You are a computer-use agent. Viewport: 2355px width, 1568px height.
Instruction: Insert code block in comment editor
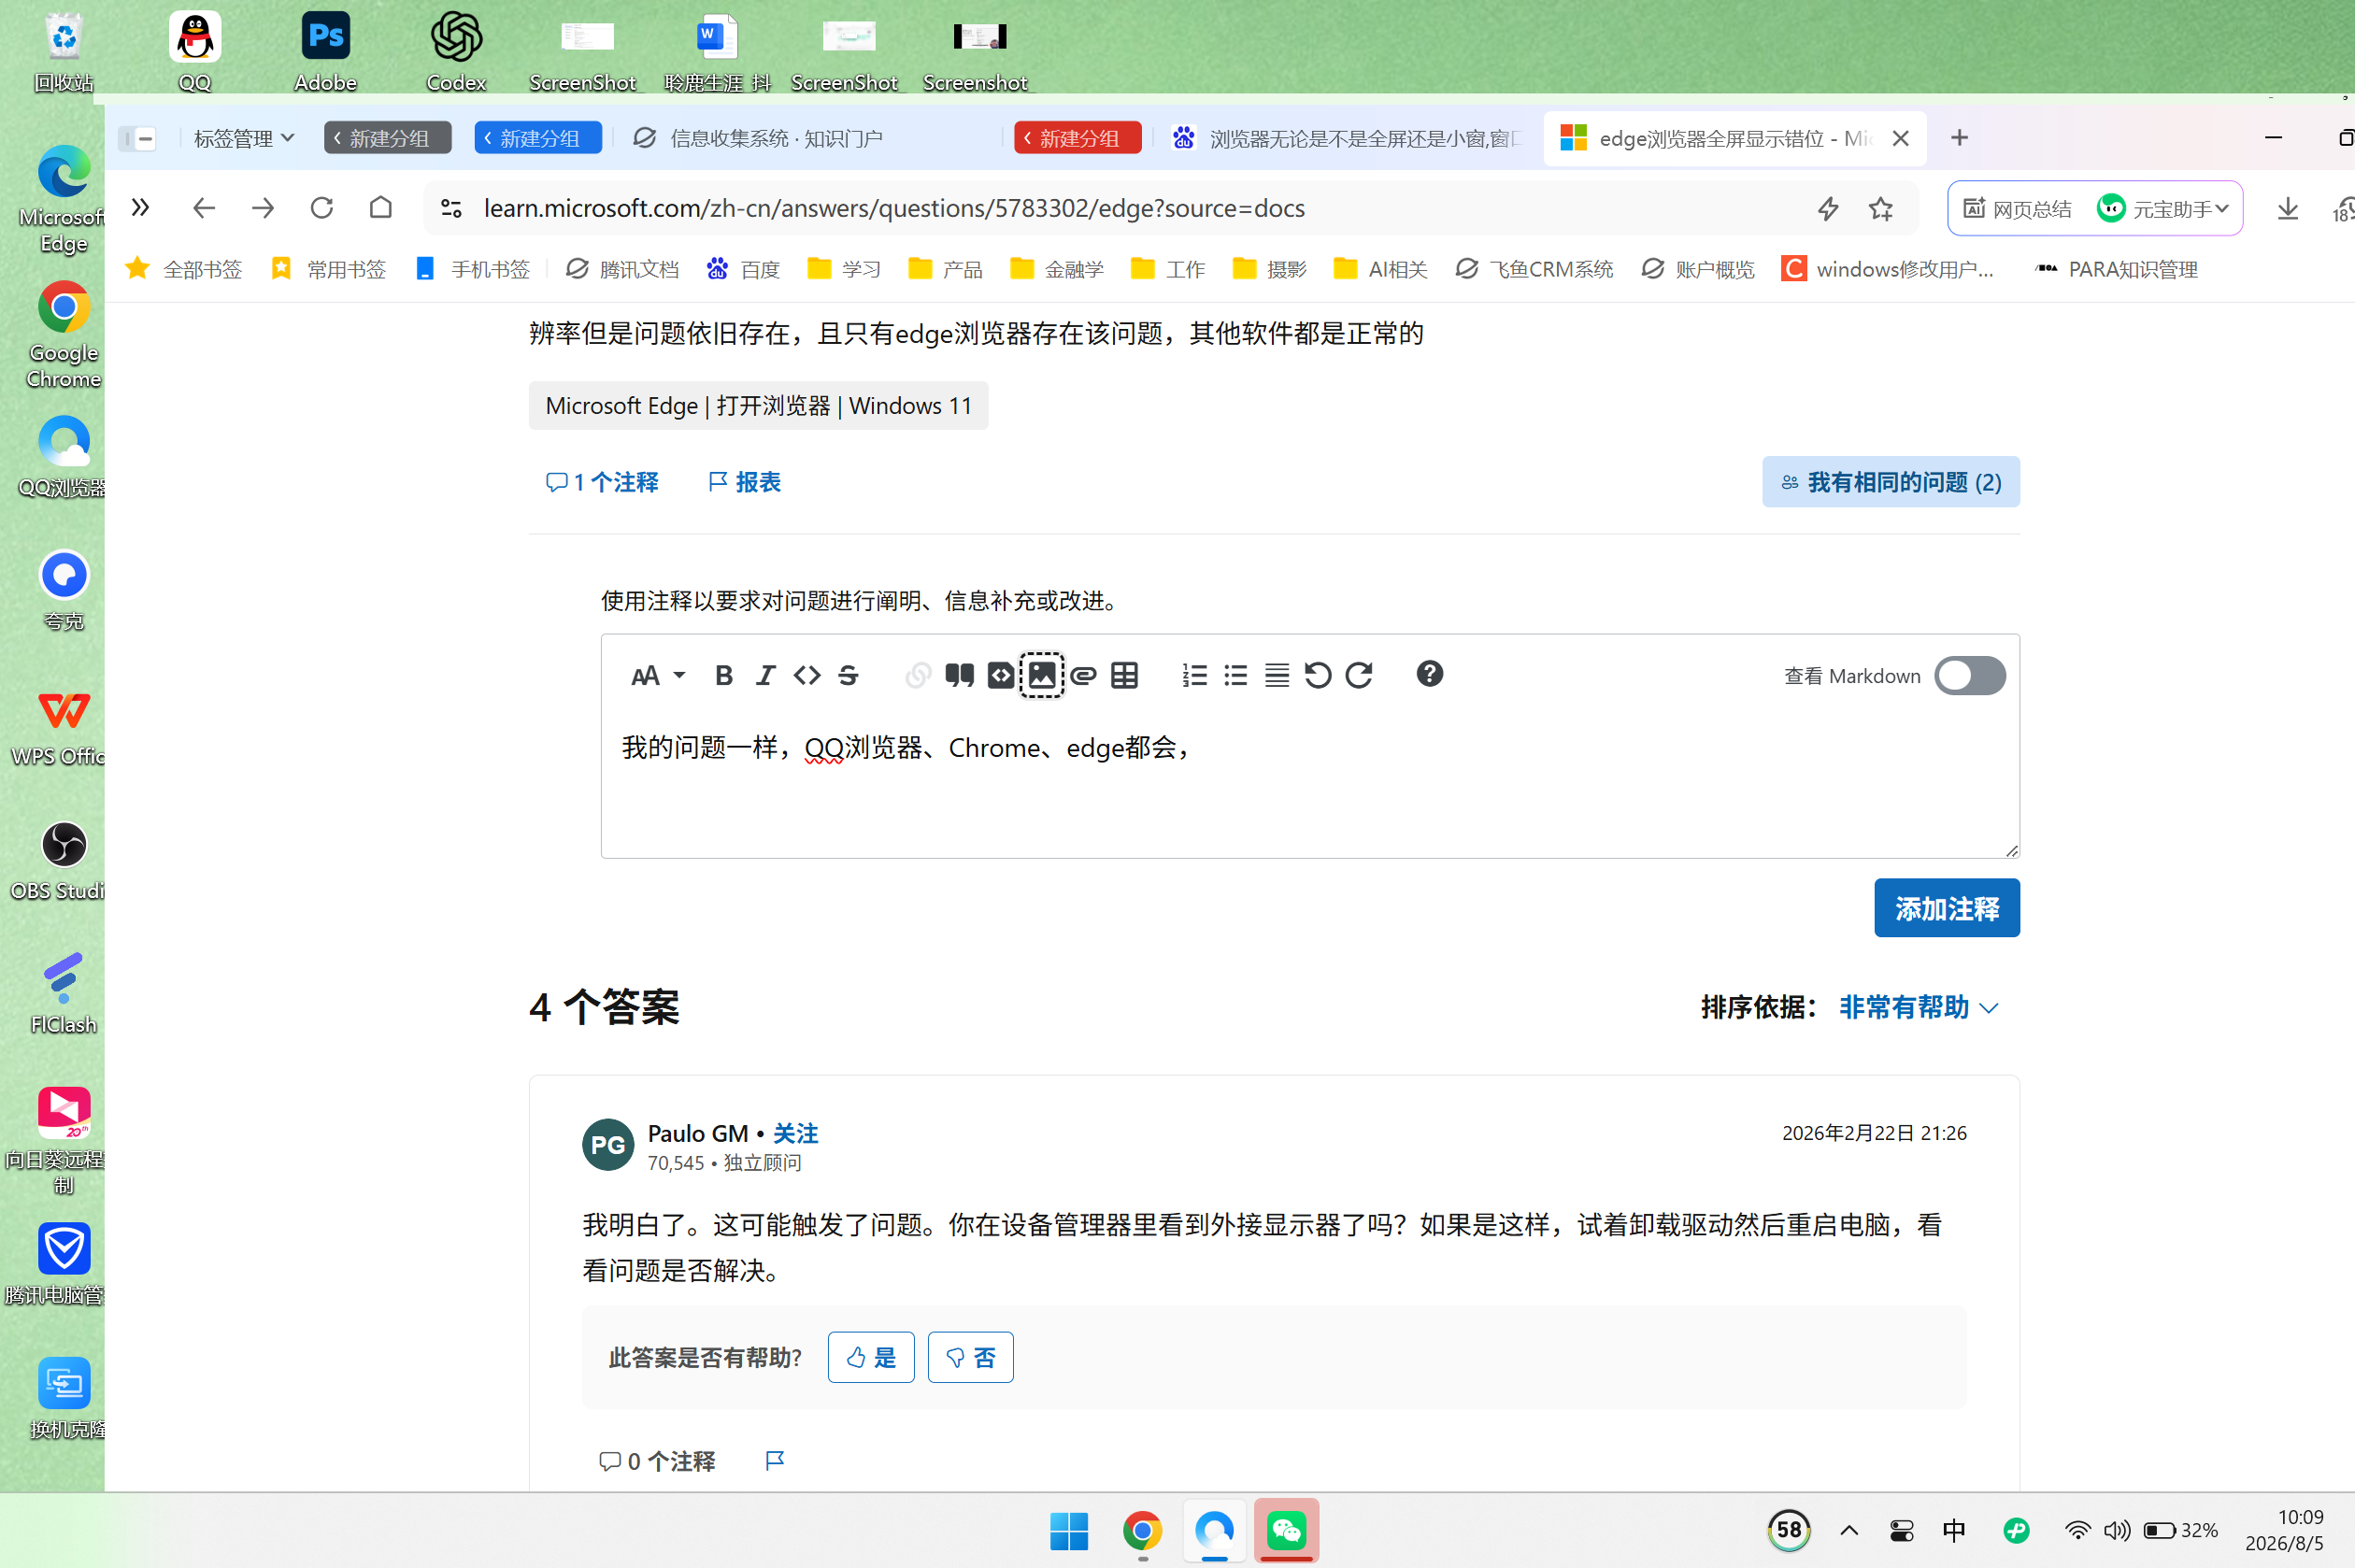pos(1000,675)
